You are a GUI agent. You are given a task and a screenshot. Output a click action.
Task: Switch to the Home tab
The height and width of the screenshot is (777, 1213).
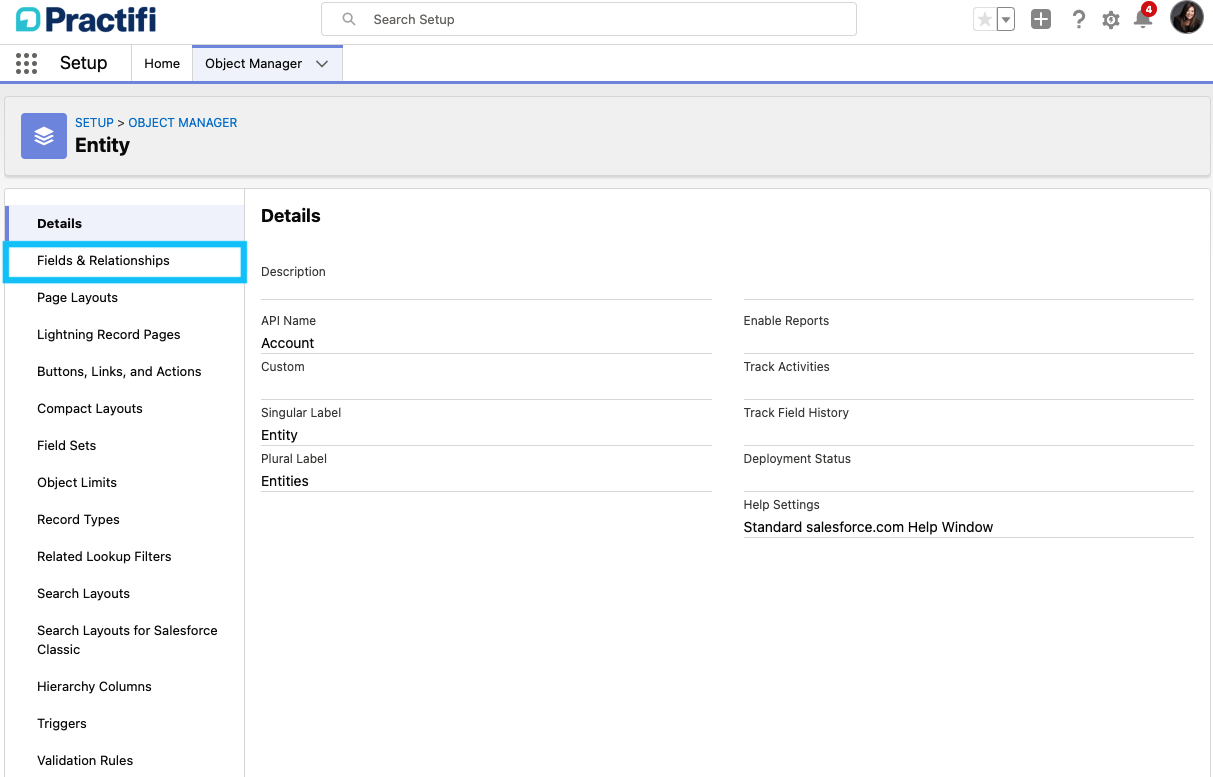[162, 63]
